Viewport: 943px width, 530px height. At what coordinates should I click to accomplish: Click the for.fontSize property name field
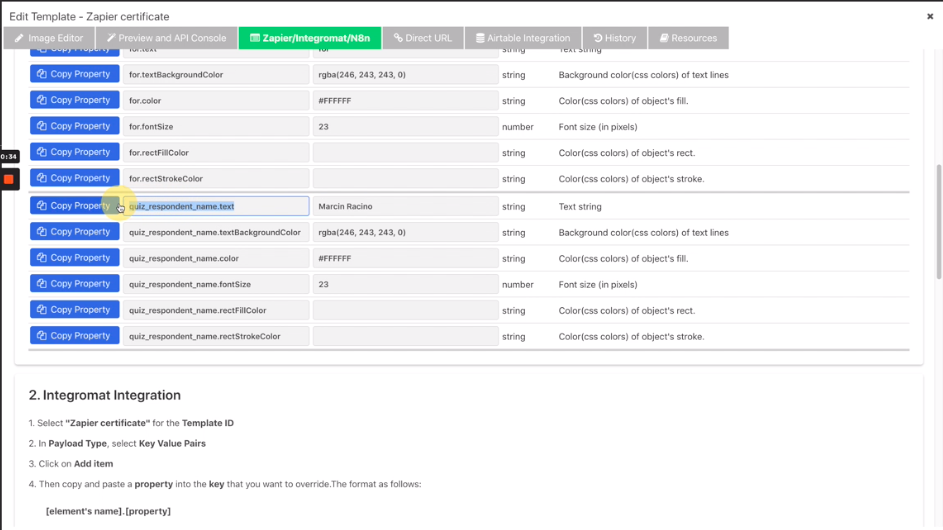point(216,126)
